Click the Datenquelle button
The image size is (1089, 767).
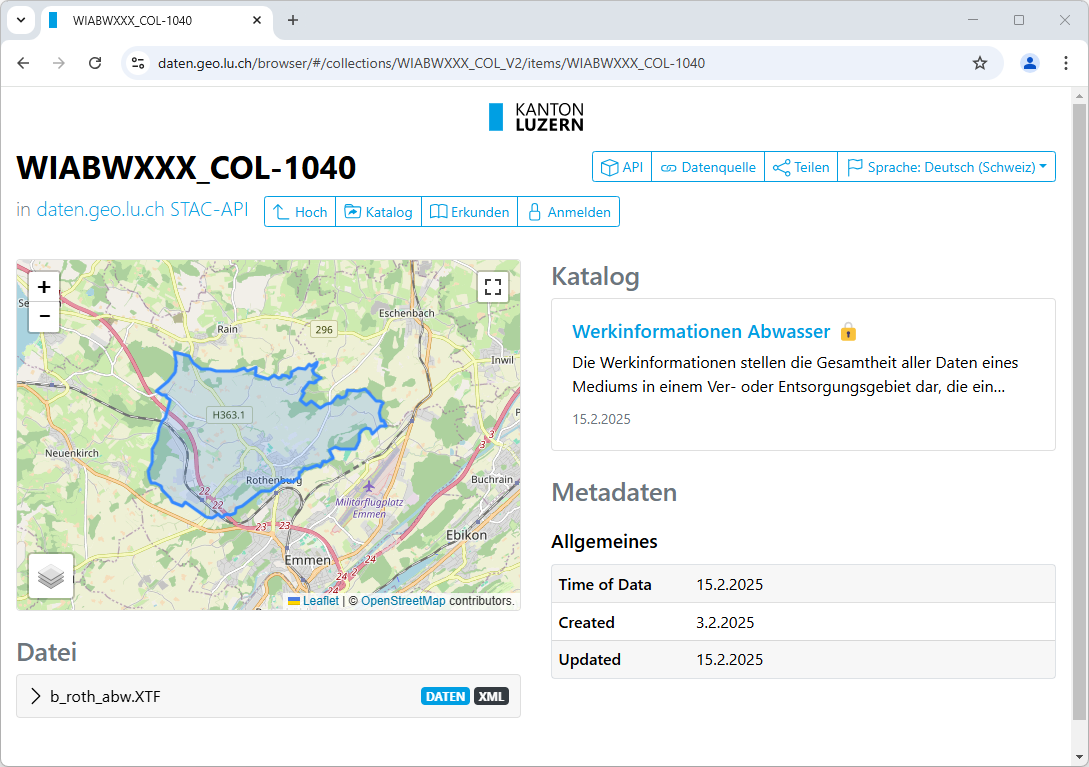(x=708, y=167)
